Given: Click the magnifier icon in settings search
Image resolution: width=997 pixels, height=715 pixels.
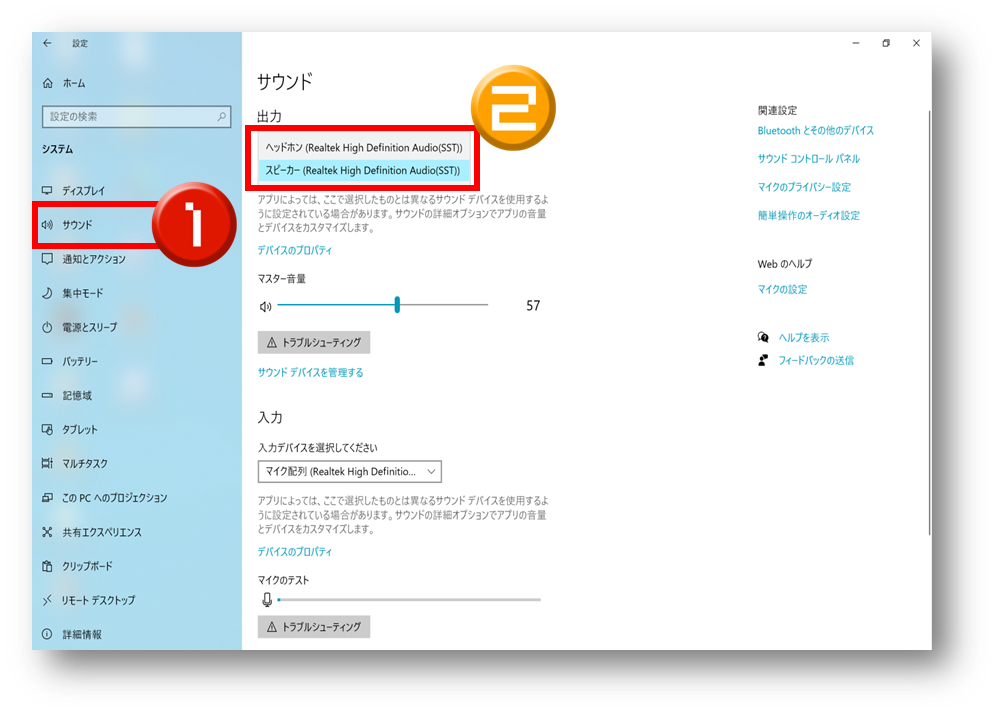Looking at the screenshot, I should coord(221,116).
